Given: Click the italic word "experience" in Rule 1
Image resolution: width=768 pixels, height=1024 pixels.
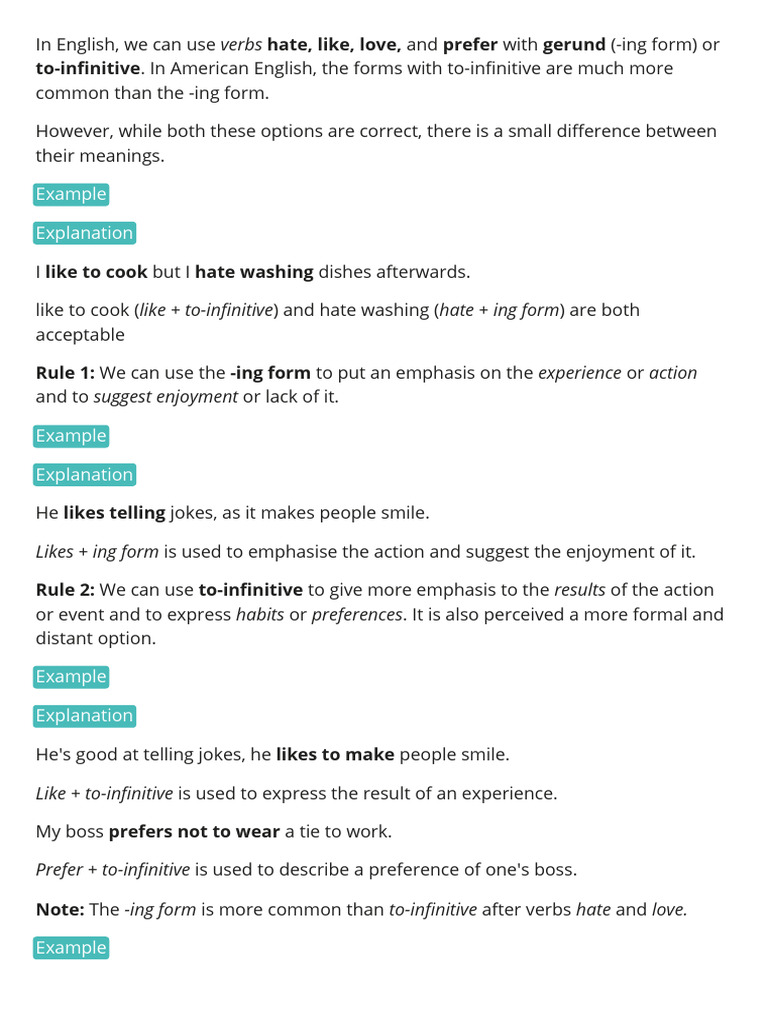Looking at the screenshot, I should coord(579,373).
